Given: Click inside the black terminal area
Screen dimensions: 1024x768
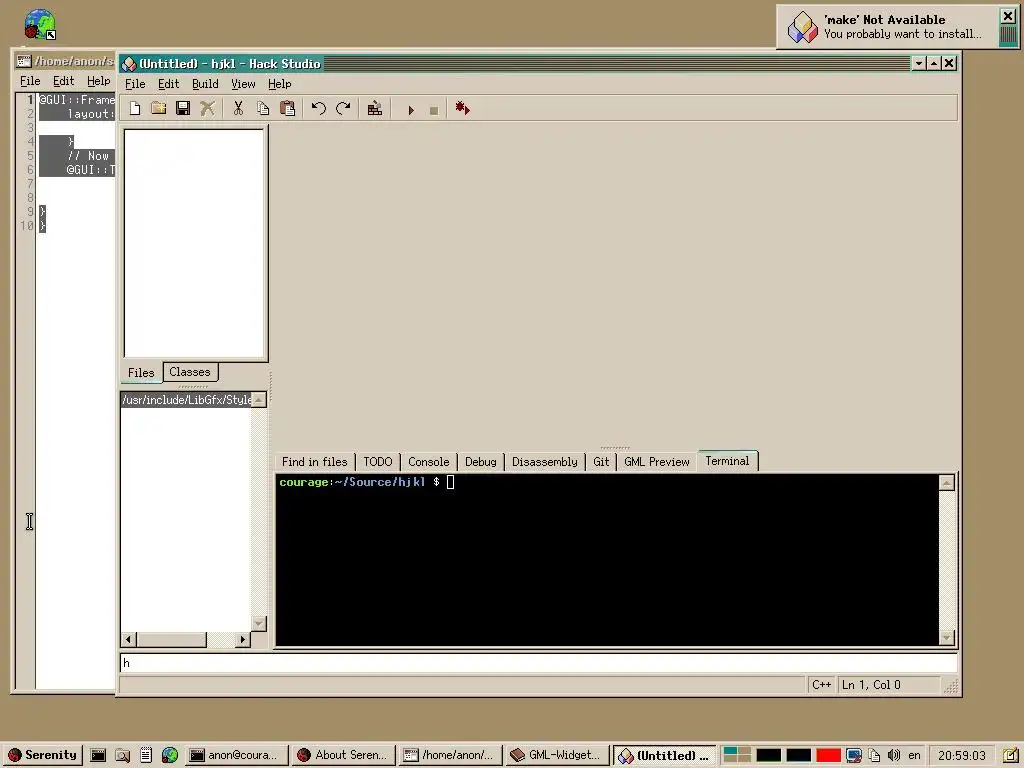Looking at the screenshot, I should click(607, 560).
